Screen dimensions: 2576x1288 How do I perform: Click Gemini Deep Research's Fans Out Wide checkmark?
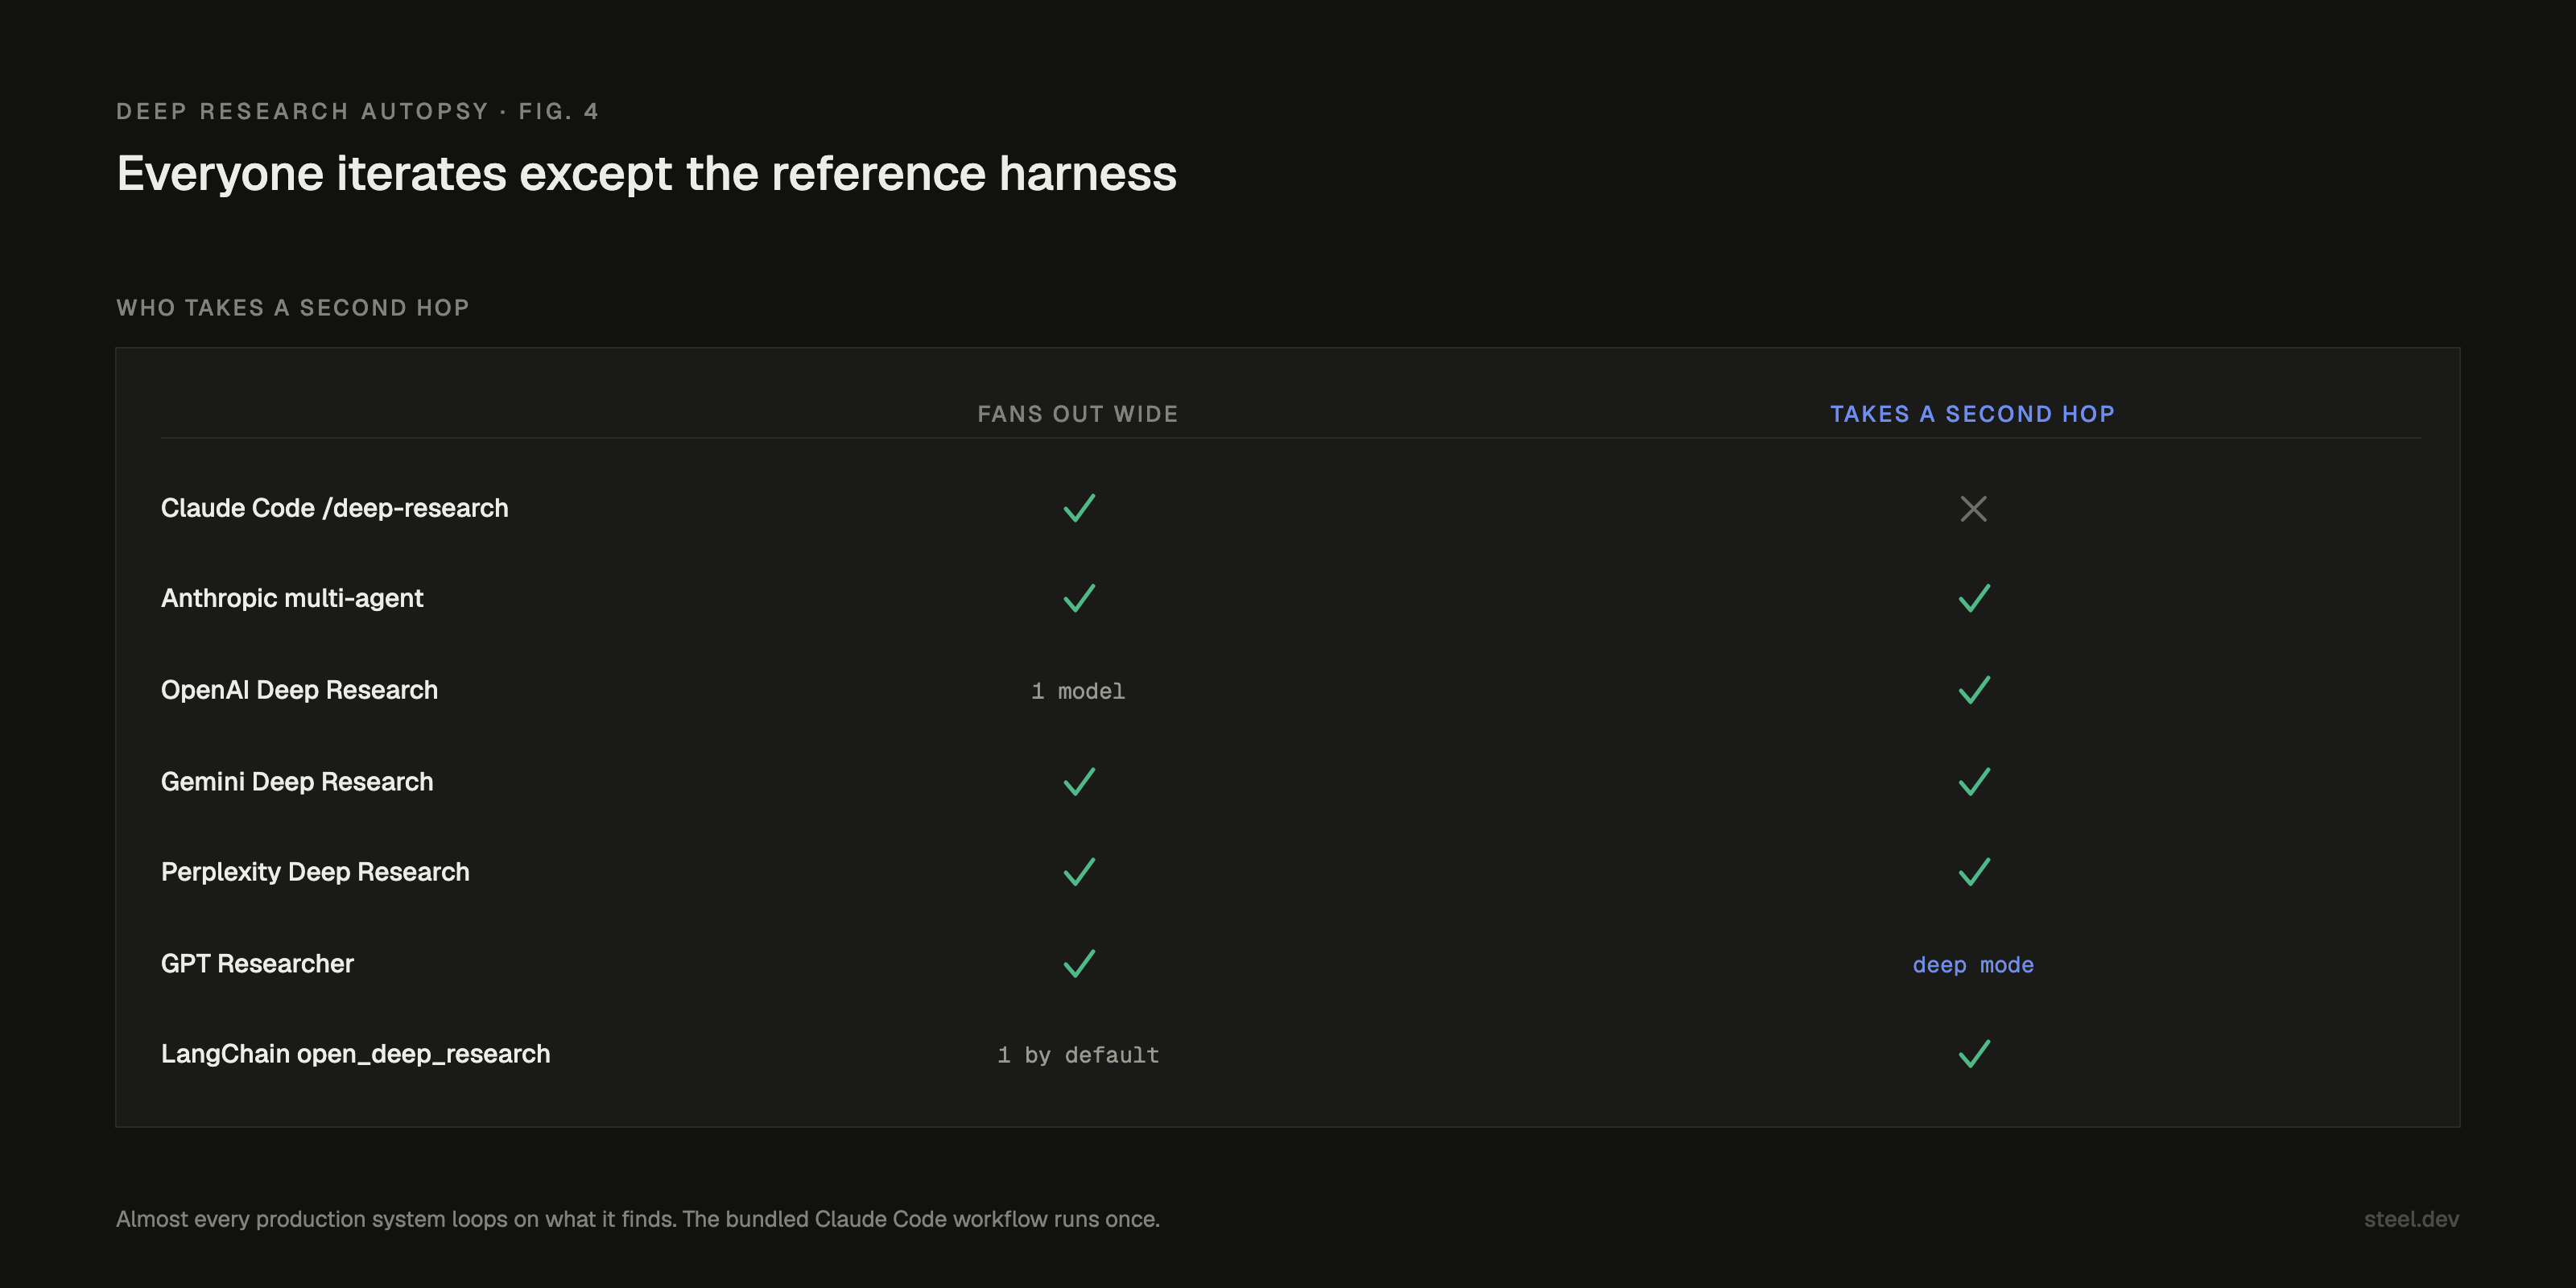coord(1079,782)
